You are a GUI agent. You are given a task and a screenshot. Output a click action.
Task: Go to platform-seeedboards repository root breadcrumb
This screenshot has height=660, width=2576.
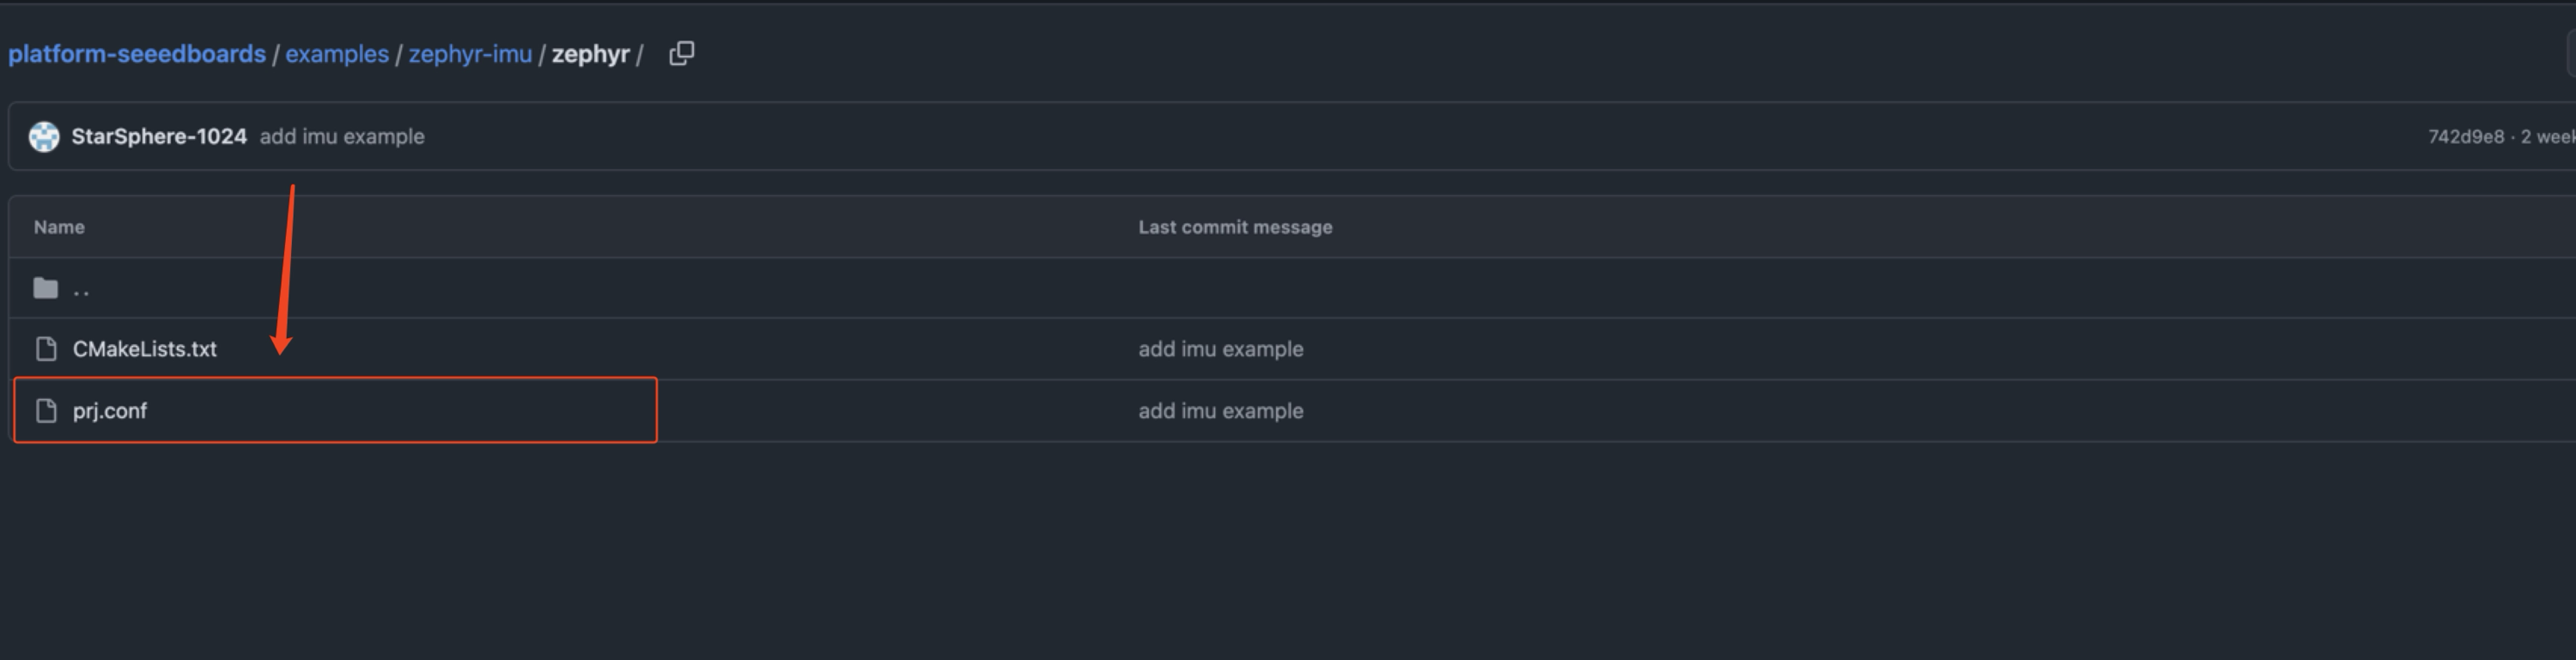(137, 54)
